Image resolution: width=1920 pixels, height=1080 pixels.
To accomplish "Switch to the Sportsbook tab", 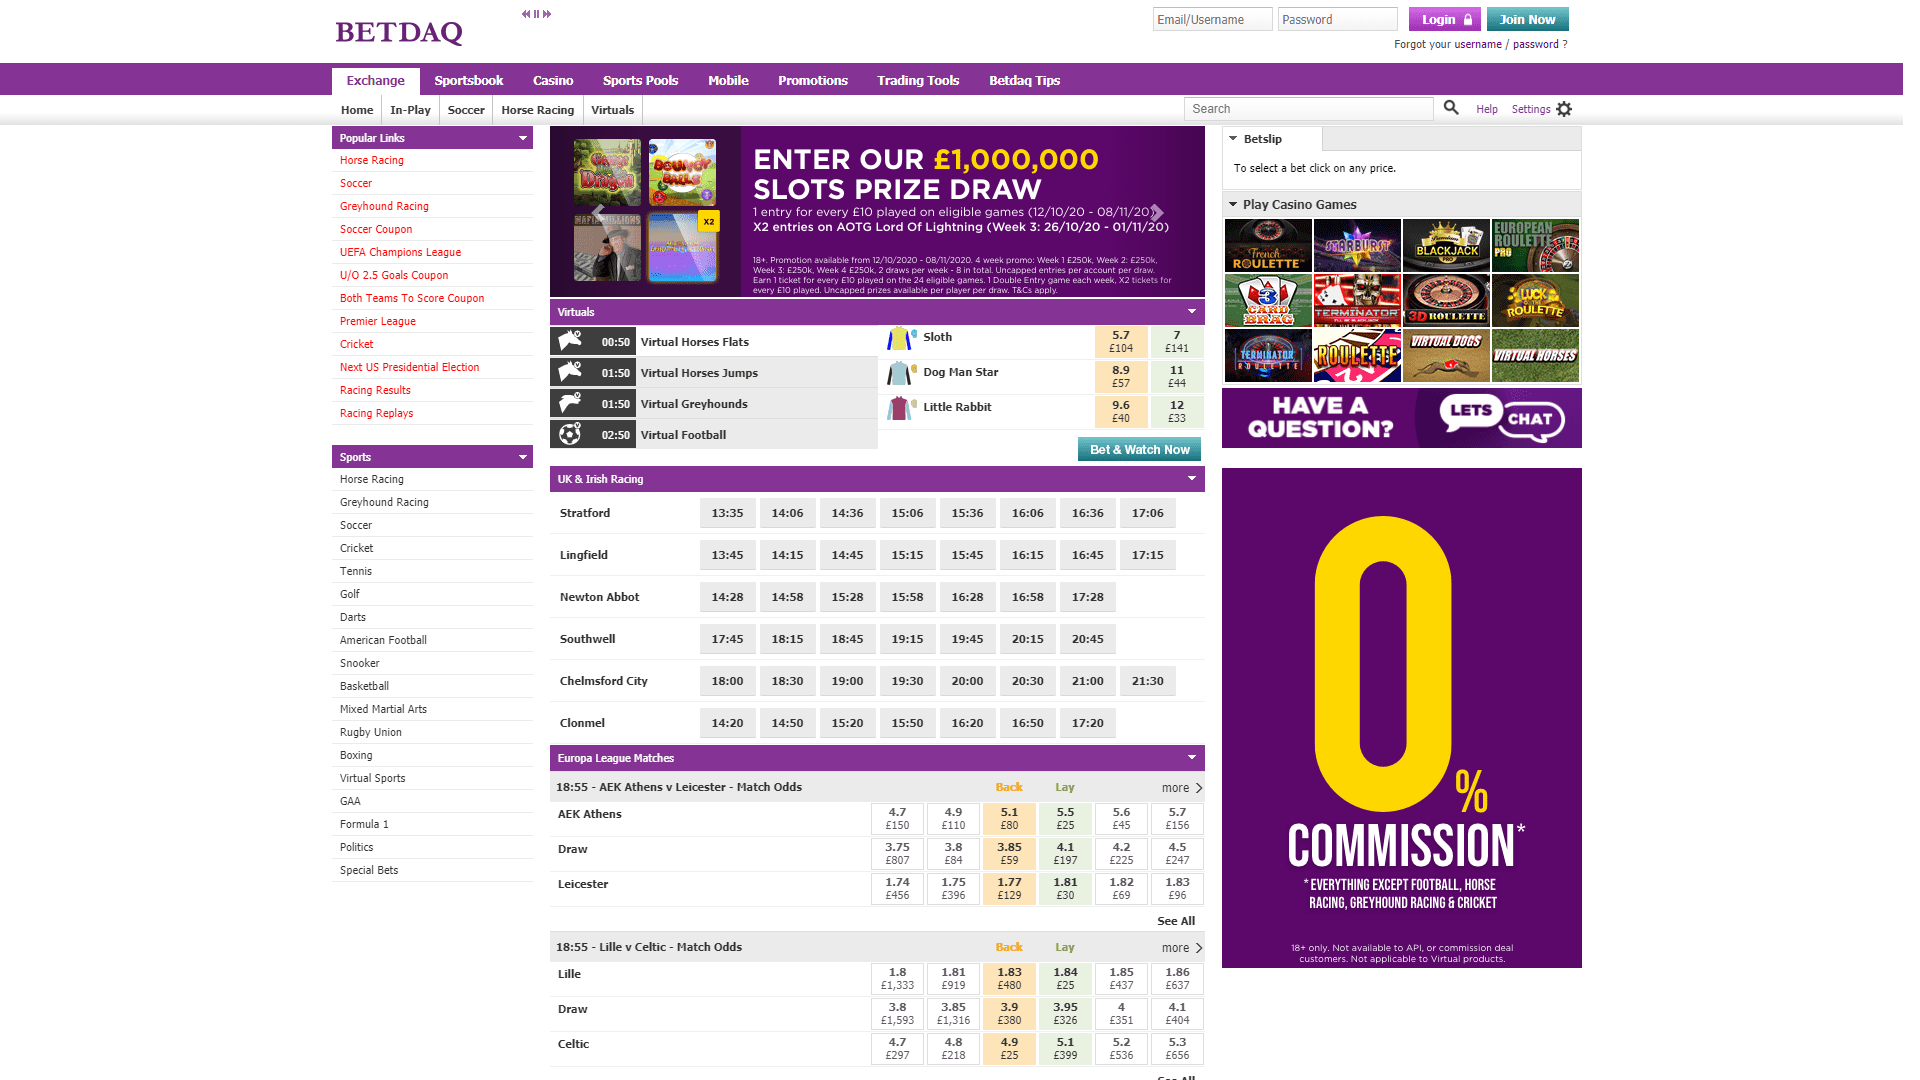I will point(468,81).
